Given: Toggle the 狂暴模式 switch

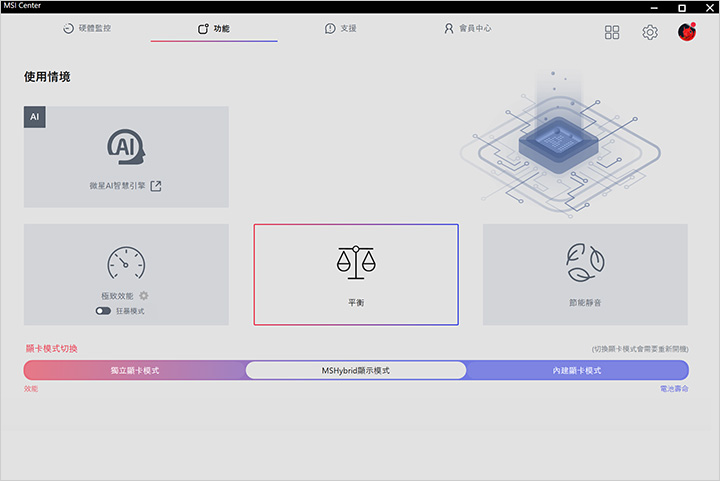Looking at the screenshot, I should (103, 311).
